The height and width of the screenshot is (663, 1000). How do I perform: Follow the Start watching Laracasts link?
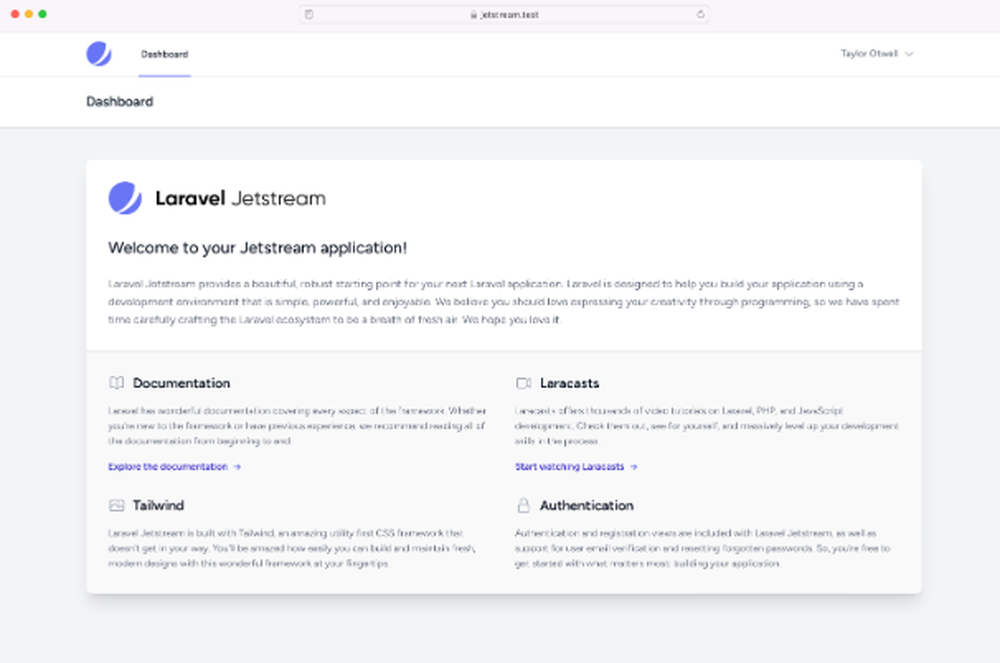point(570,467)
